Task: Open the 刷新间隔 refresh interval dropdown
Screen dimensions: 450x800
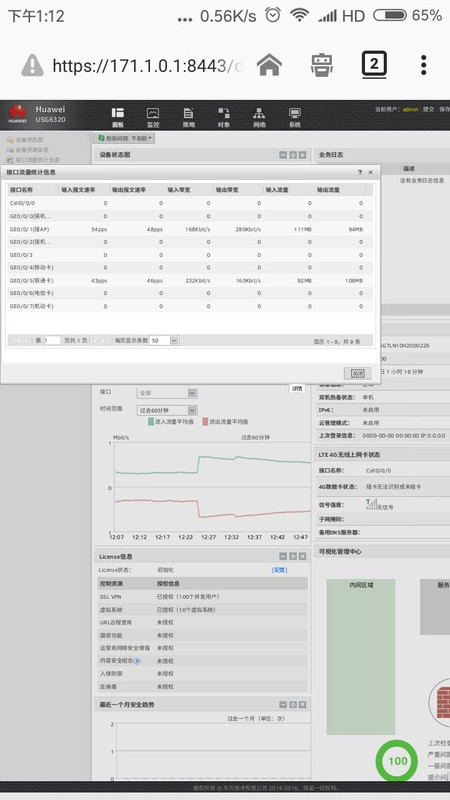Action: tap(126, 138)
